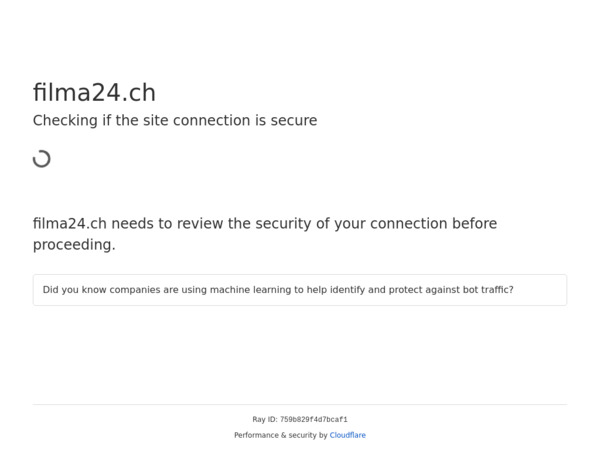Click 'connection before' in the review paragraph
The width and height of the screenshot is (600, 450).
pos(434,223)
